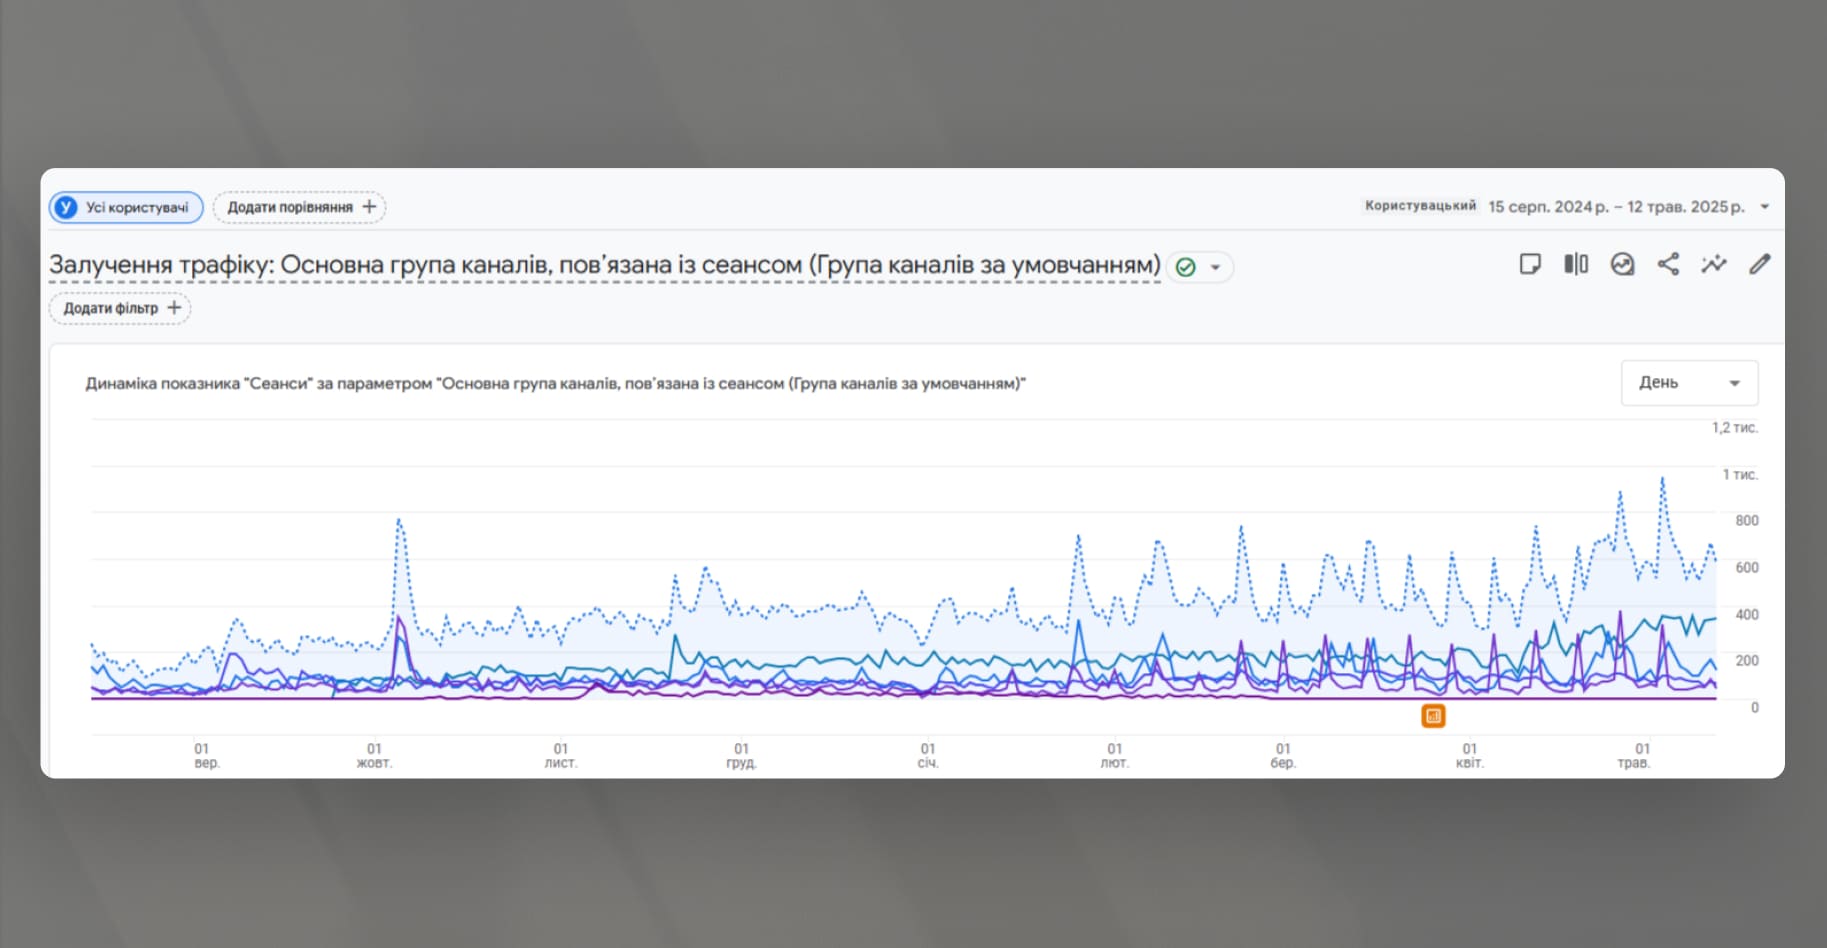This screenshot has width=1827, height=948.
Task: Click the compare columns icon
Action: point(1576,264)
